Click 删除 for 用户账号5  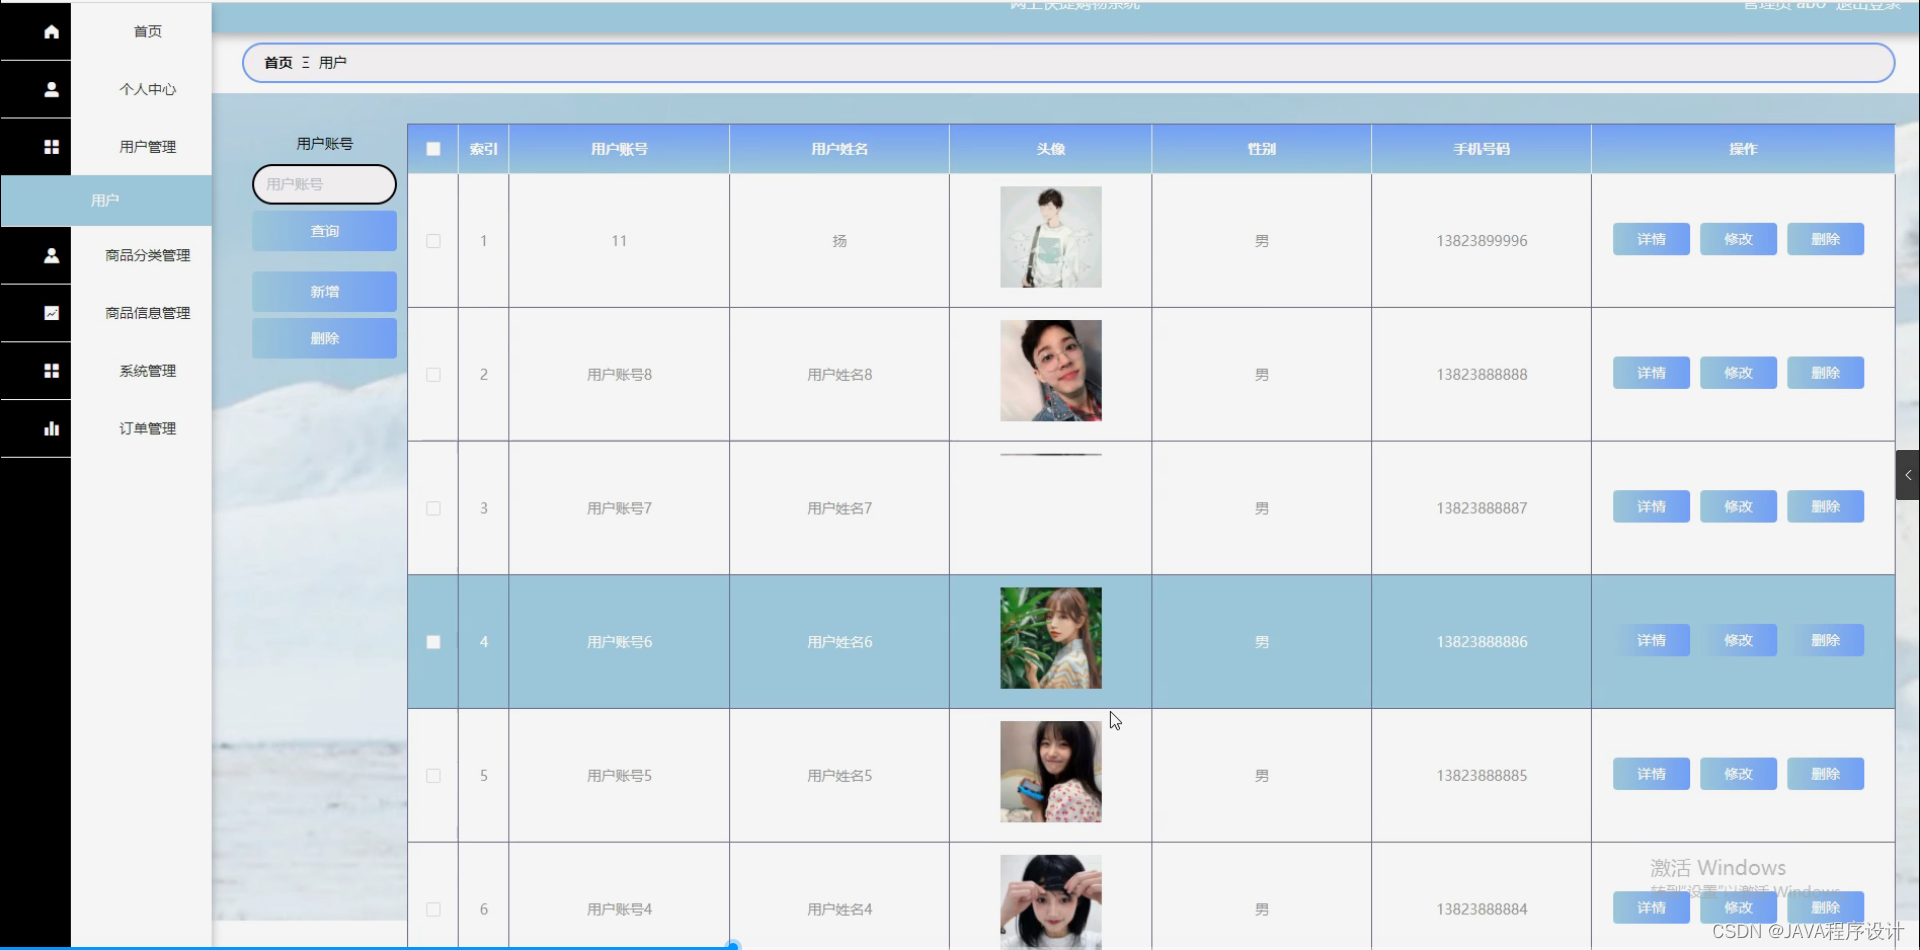click(x=1825, y=774)
